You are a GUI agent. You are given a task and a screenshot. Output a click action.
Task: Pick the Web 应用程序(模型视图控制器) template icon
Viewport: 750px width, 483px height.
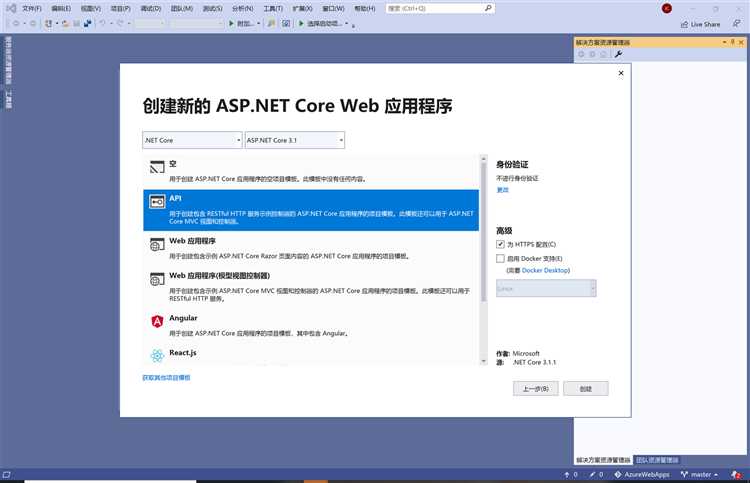coord(157,279)
